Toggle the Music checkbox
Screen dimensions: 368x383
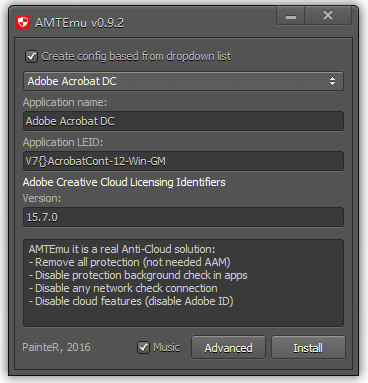click(143, 348)
